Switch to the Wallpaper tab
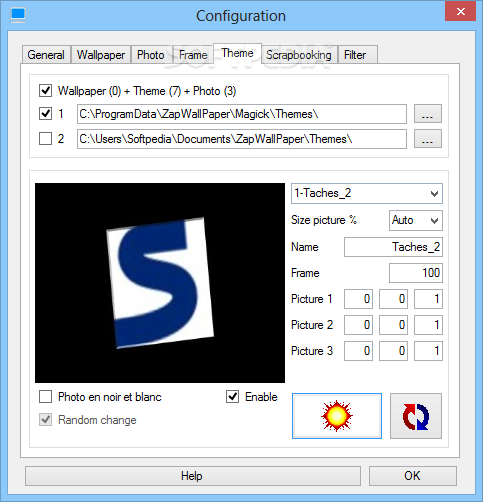The height and width of the screenshot is (502, 483). coord(101,55)
